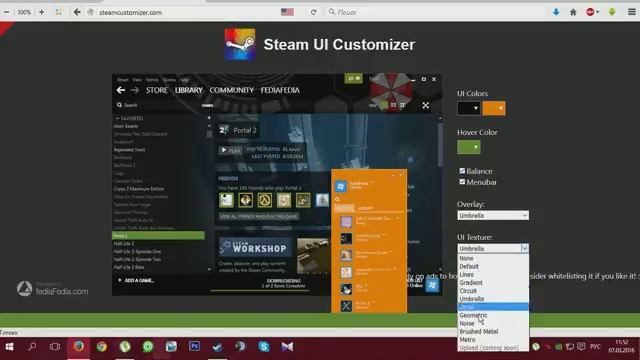Toggle the Balance checkbox
Screen dimensions: 640x360
[462, 171]
